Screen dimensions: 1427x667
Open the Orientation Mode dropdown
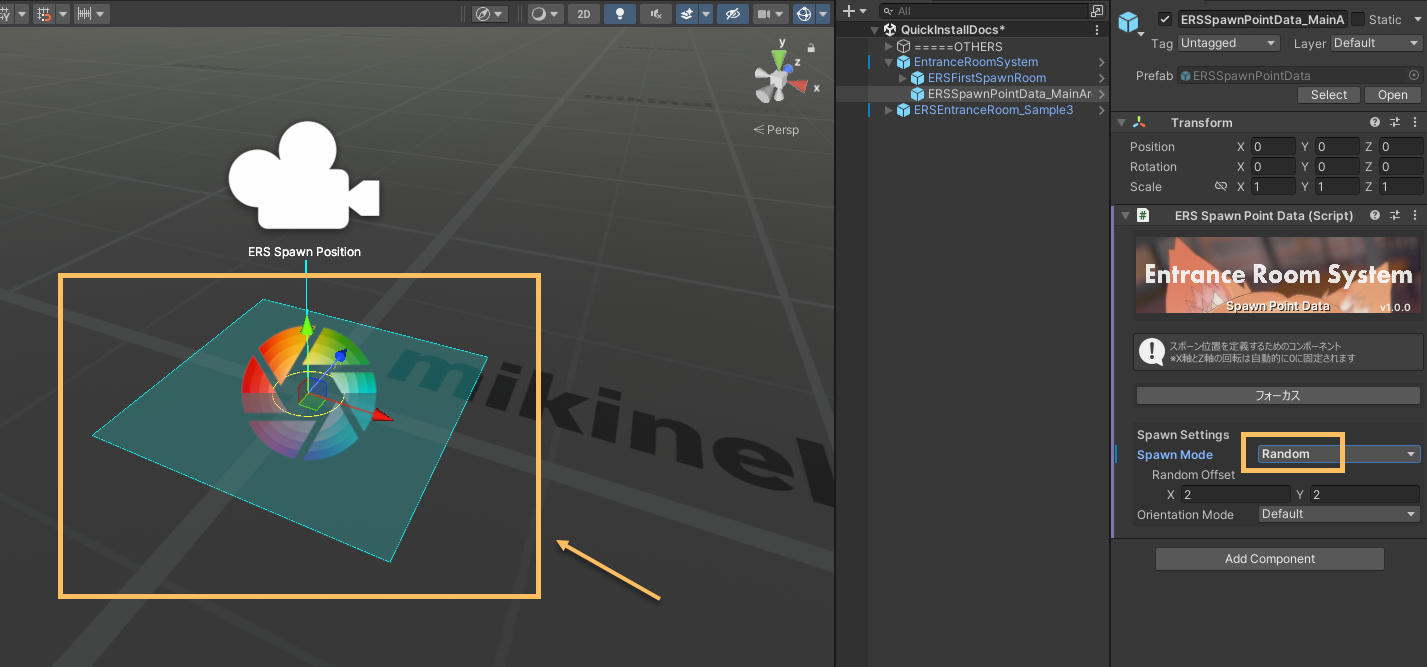[1338, 514]
